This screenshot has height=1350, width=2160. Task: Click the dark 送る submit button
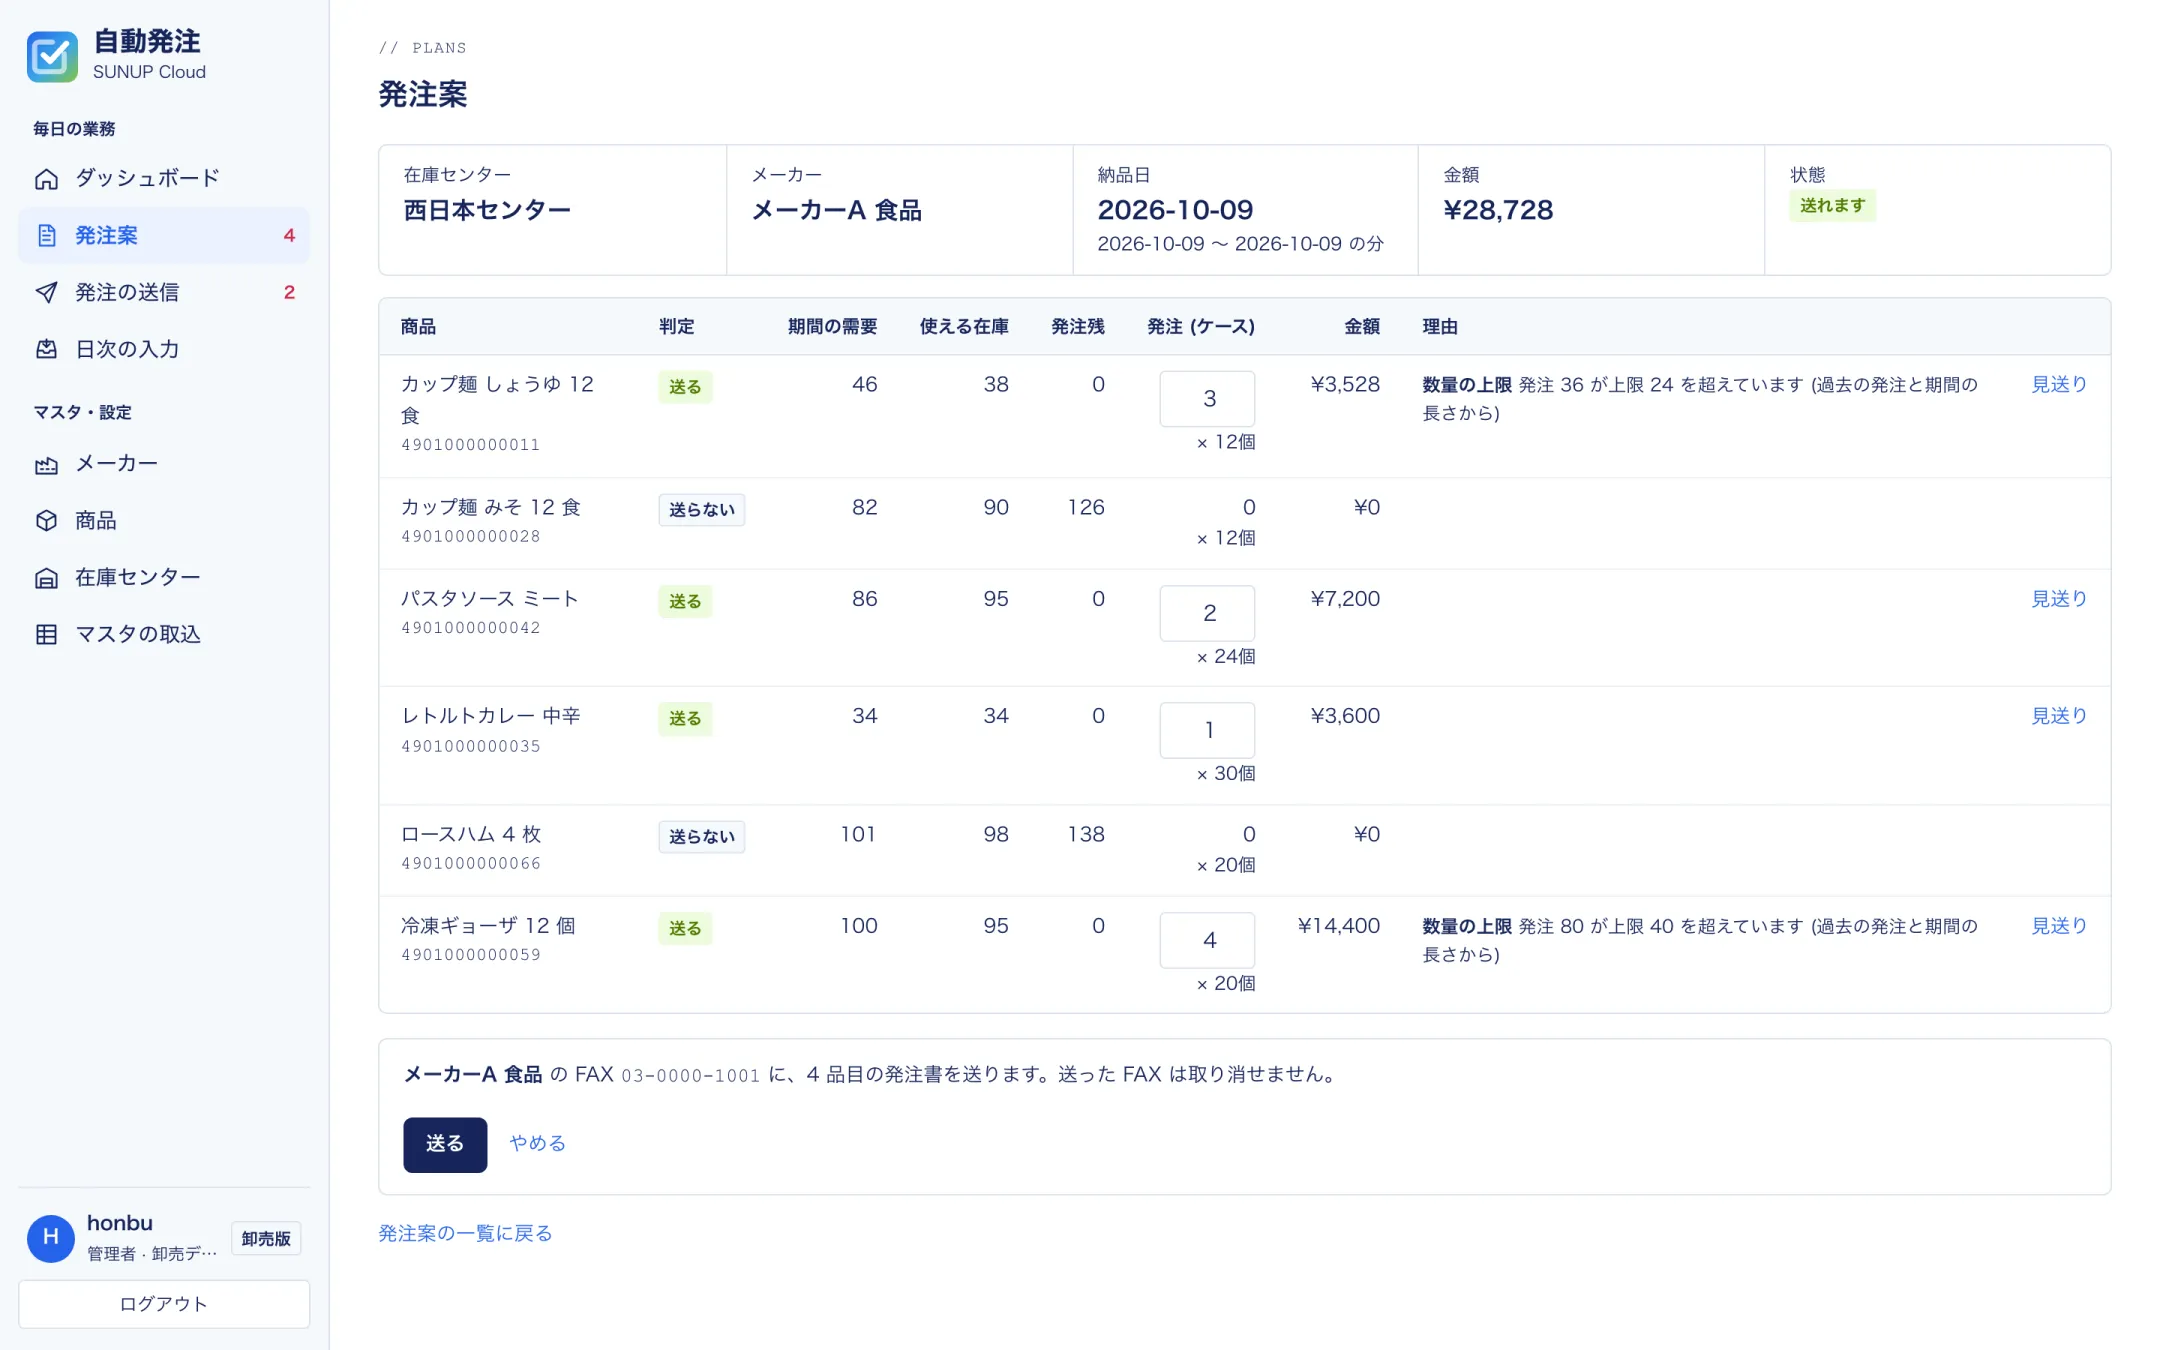click(445, 1144)
